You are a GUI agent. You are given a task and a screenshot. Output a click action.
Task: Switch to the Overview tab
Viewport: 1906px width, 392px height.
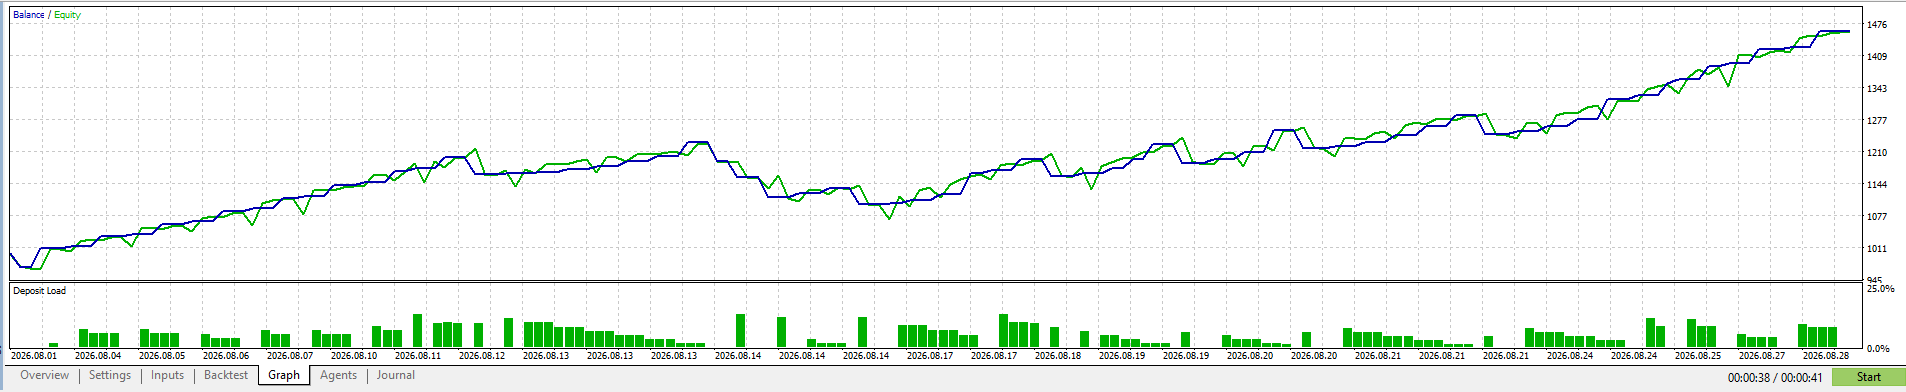pyautogui.click(x=44, y=375)
